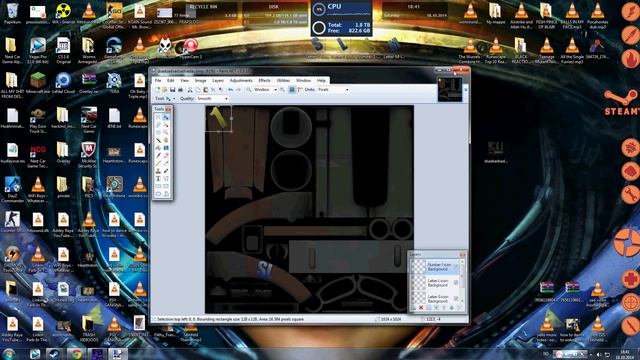640x360 pixels.
Task: Open the Image menu
Action: click(x=200, y=80)
